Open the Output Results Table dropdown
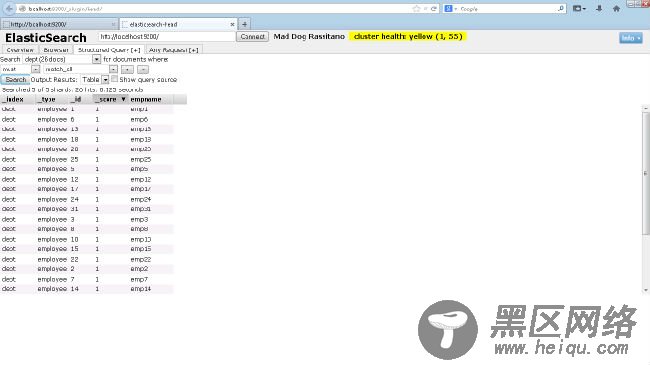 coord(95,79)
